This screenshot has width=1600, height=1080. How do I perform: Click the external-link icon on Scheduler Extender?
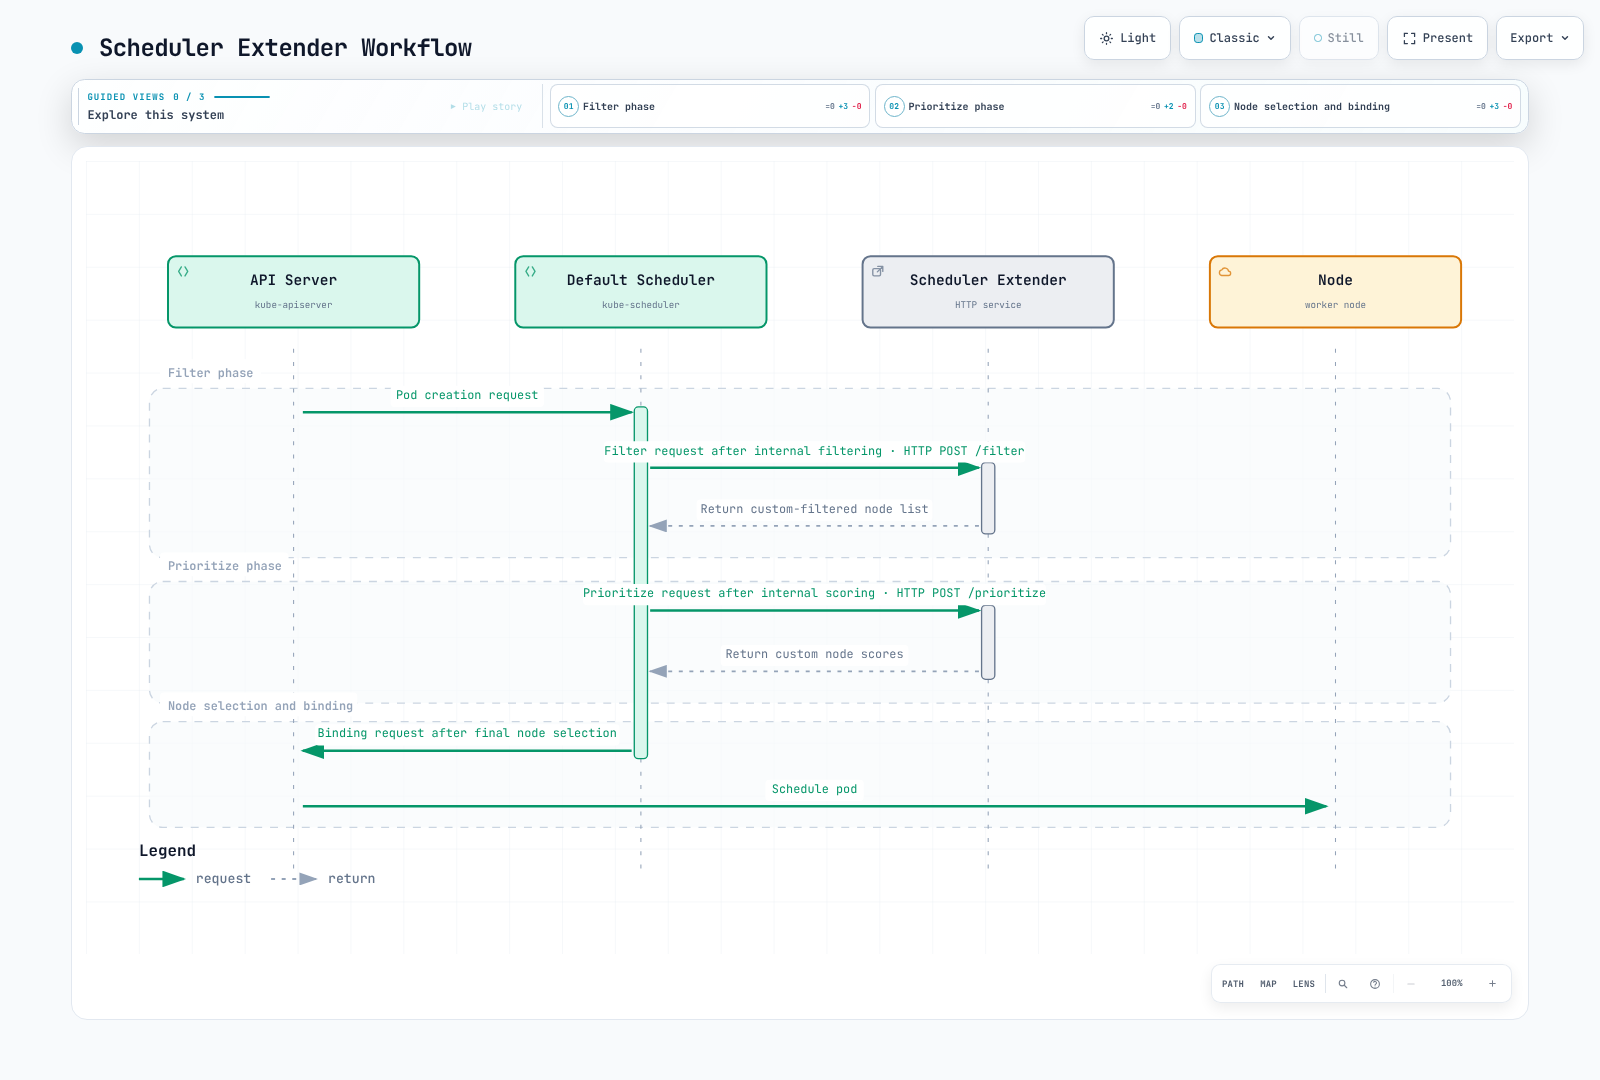878,271
